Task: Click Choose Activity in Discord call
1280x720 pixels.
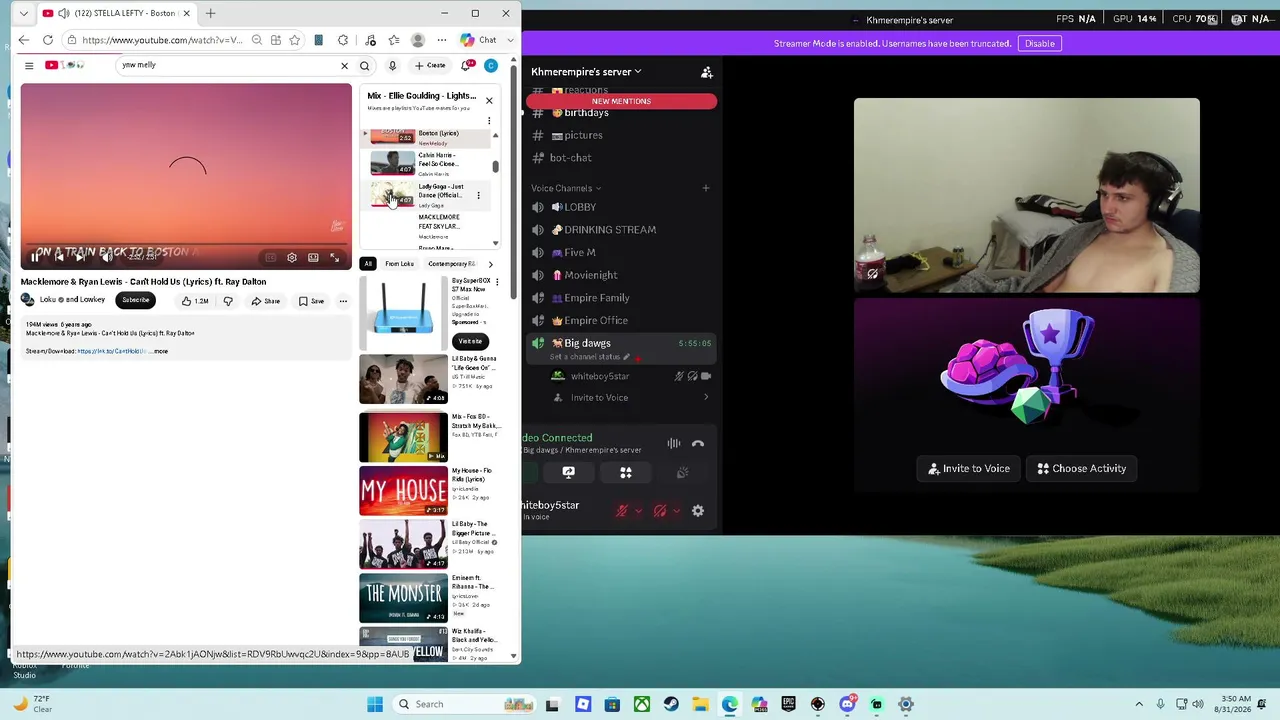Action: tap(1081, 468)
